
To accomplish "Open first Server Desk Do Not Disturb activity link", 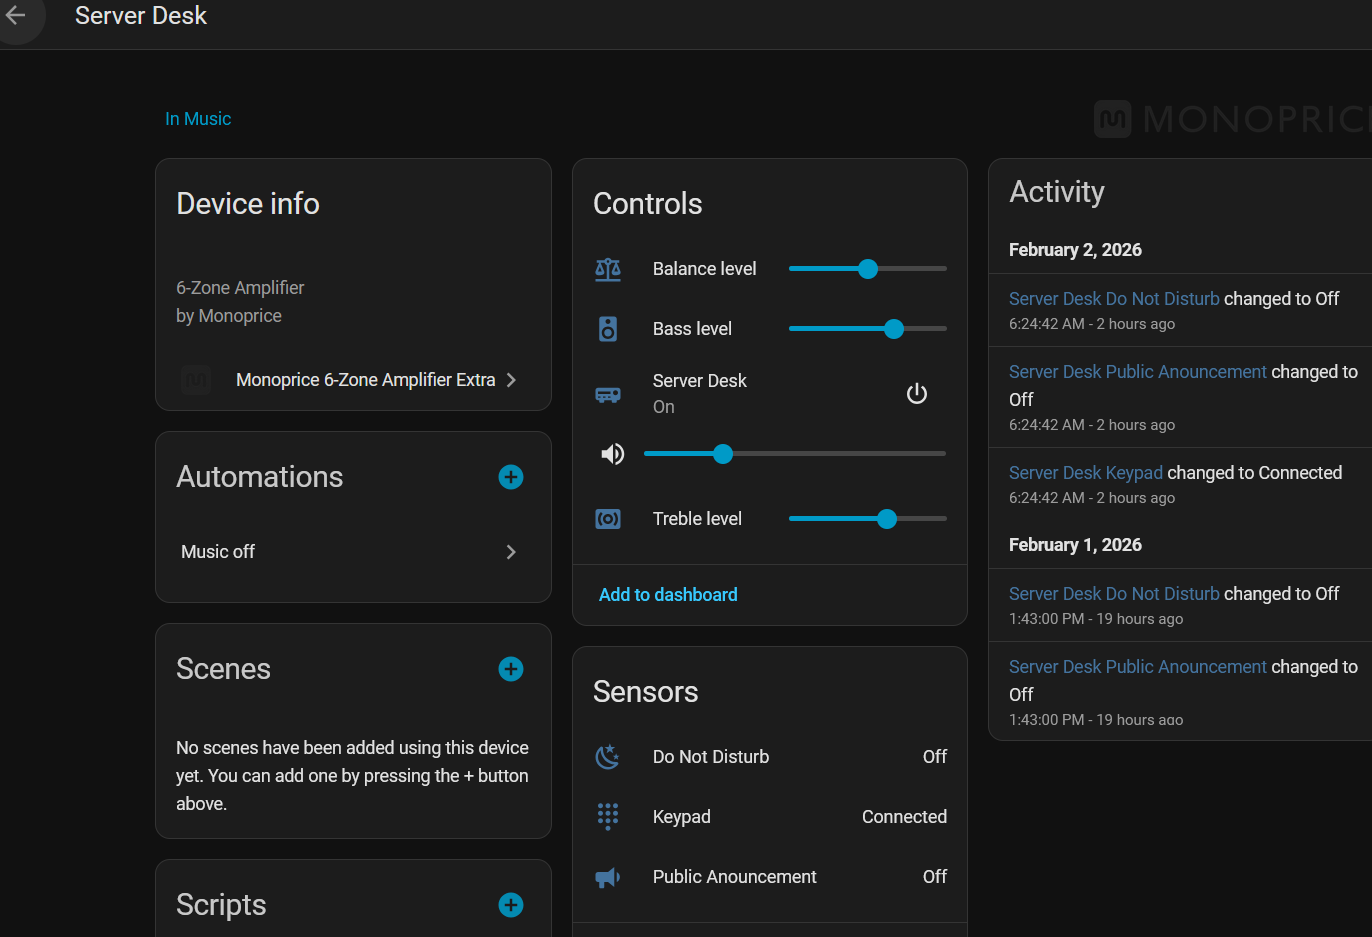I will click(x=1114, y=299).
